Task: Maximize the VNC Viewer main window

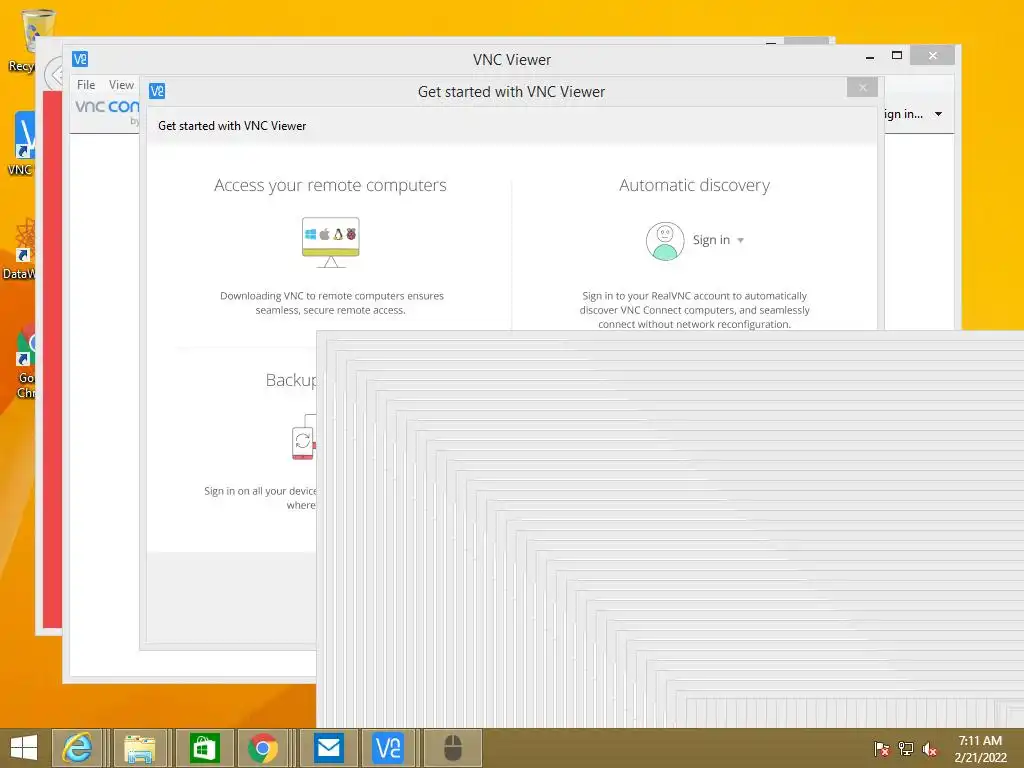Action: coord(897,56)
